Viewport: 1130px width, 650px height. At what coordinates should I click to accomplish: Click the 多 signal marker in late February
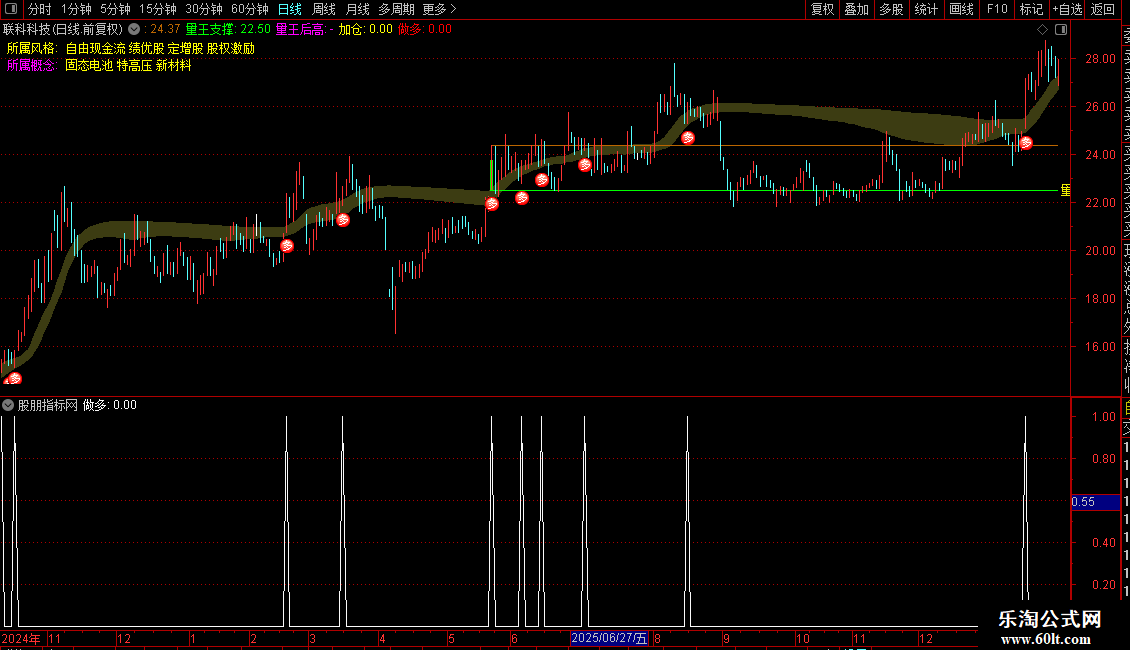(x=287, y=246)
